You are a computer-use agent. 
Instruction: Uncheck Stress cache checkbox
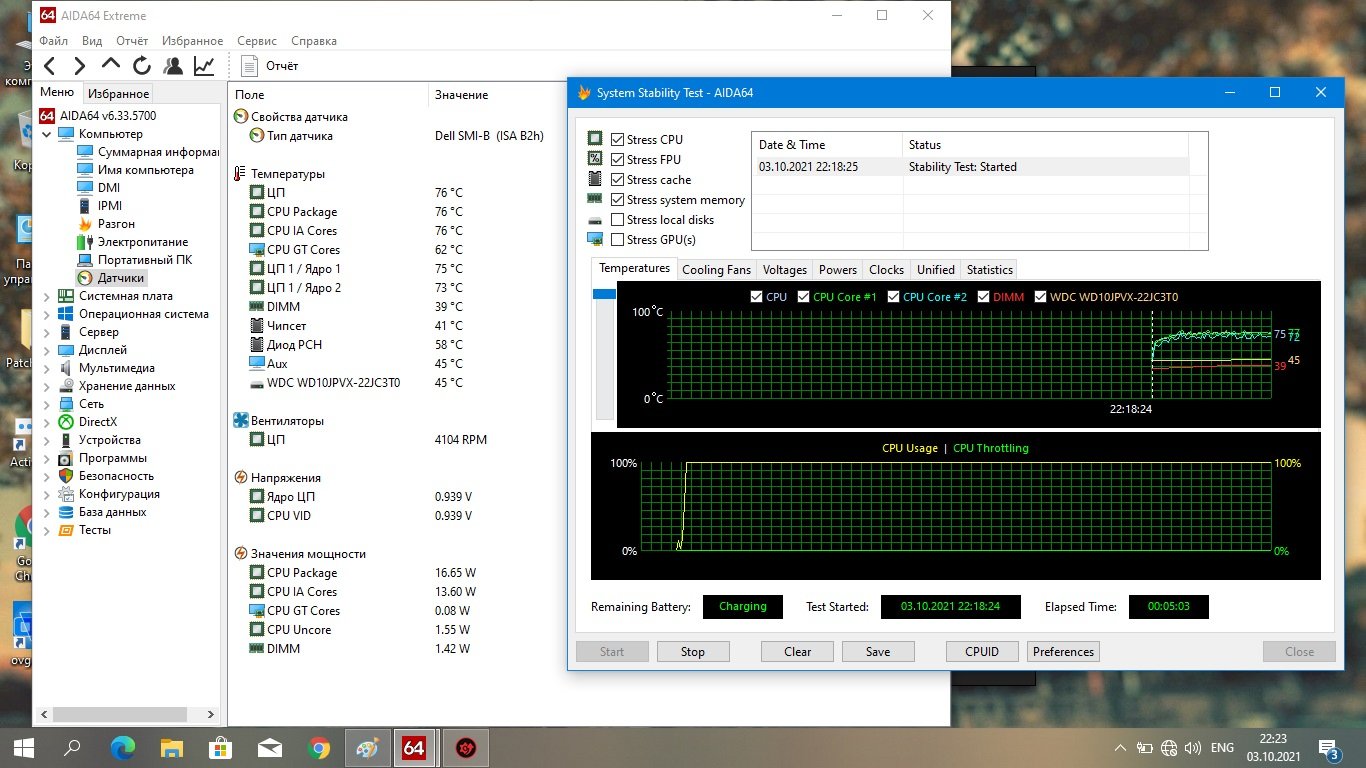[x=618, y=180]
